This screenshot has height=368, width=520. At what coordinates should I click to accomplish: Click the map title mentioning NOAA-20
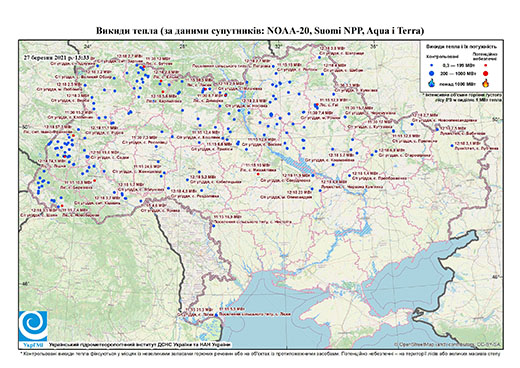[x=260, y=31]
